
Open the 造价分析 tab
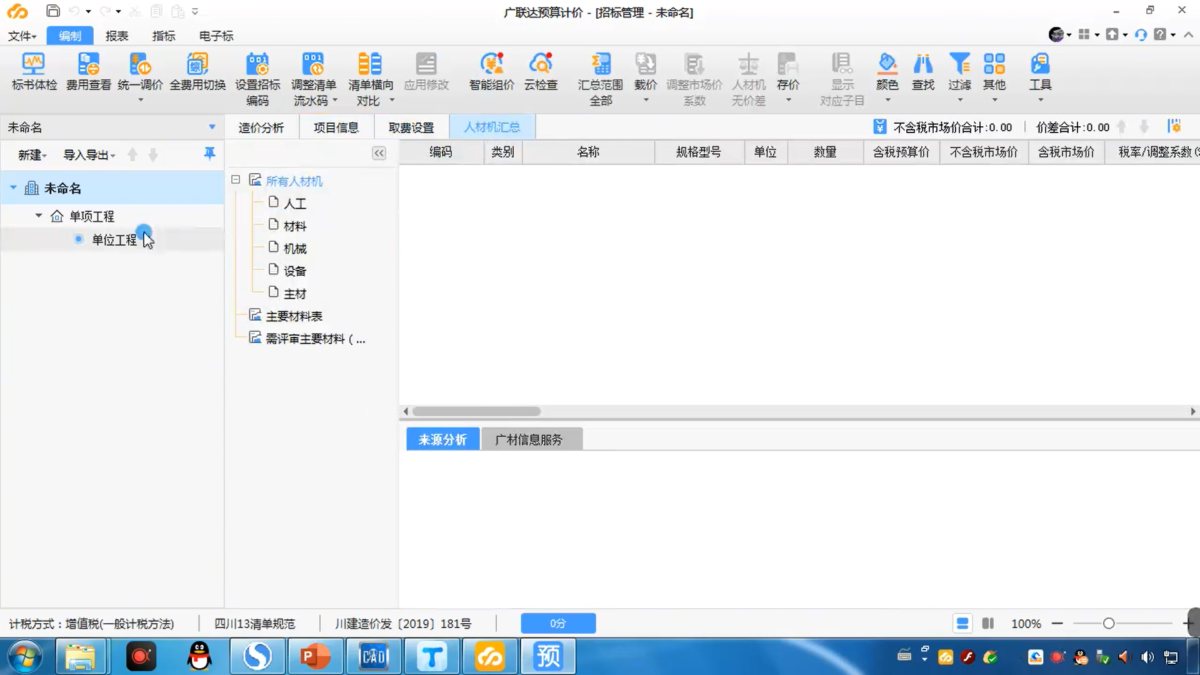click(261, 127)
